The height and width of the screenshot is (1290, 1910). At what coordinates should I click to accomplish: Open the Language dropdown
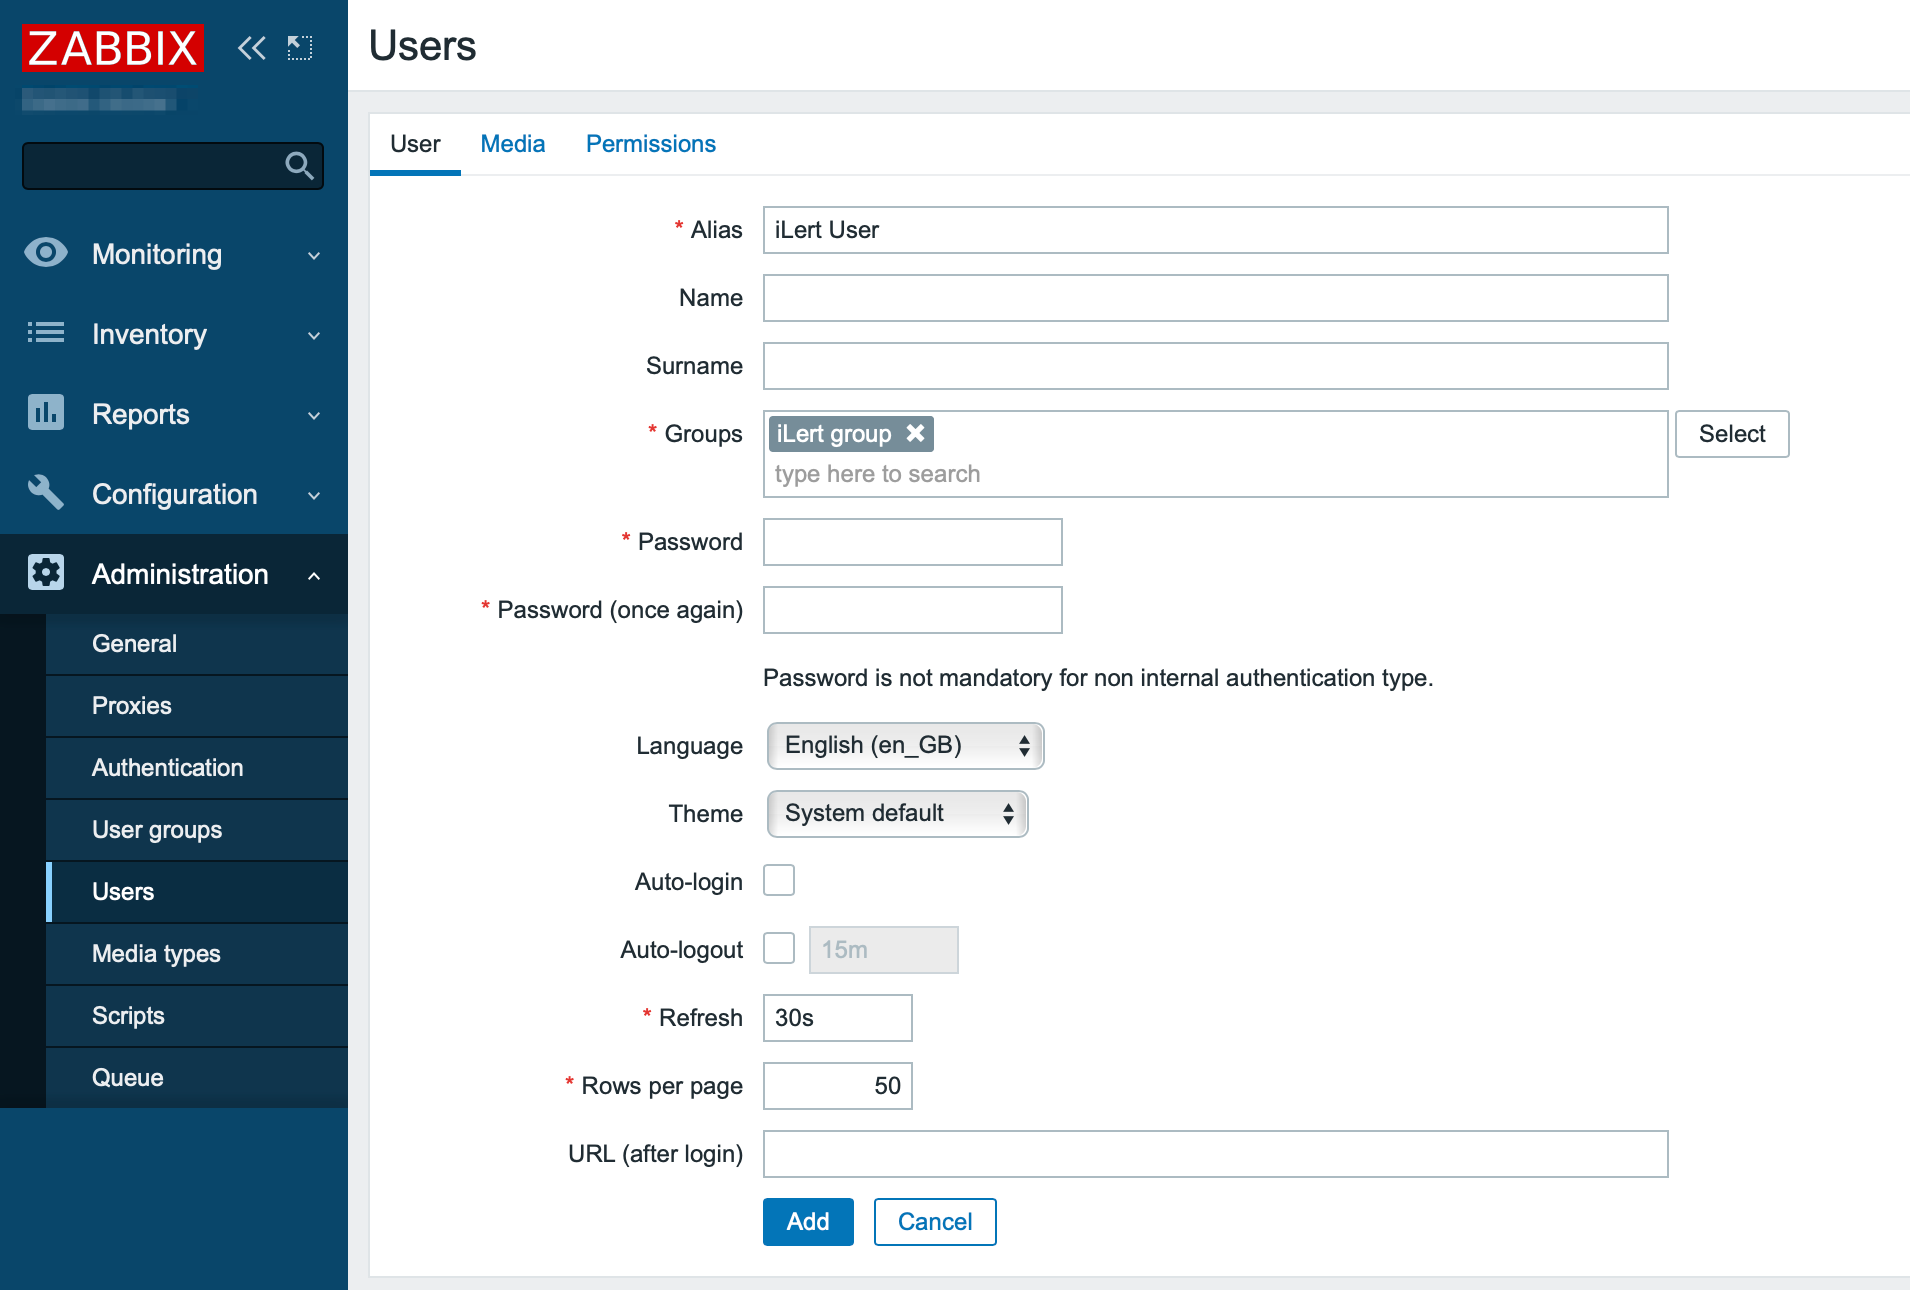point(905,746)
